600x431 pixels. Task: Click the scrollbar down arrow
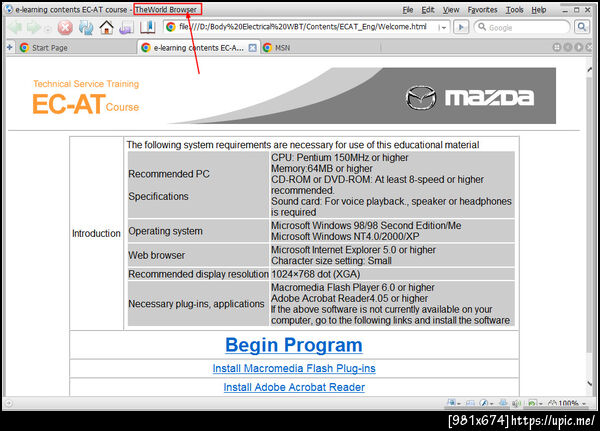pos(590,383)
